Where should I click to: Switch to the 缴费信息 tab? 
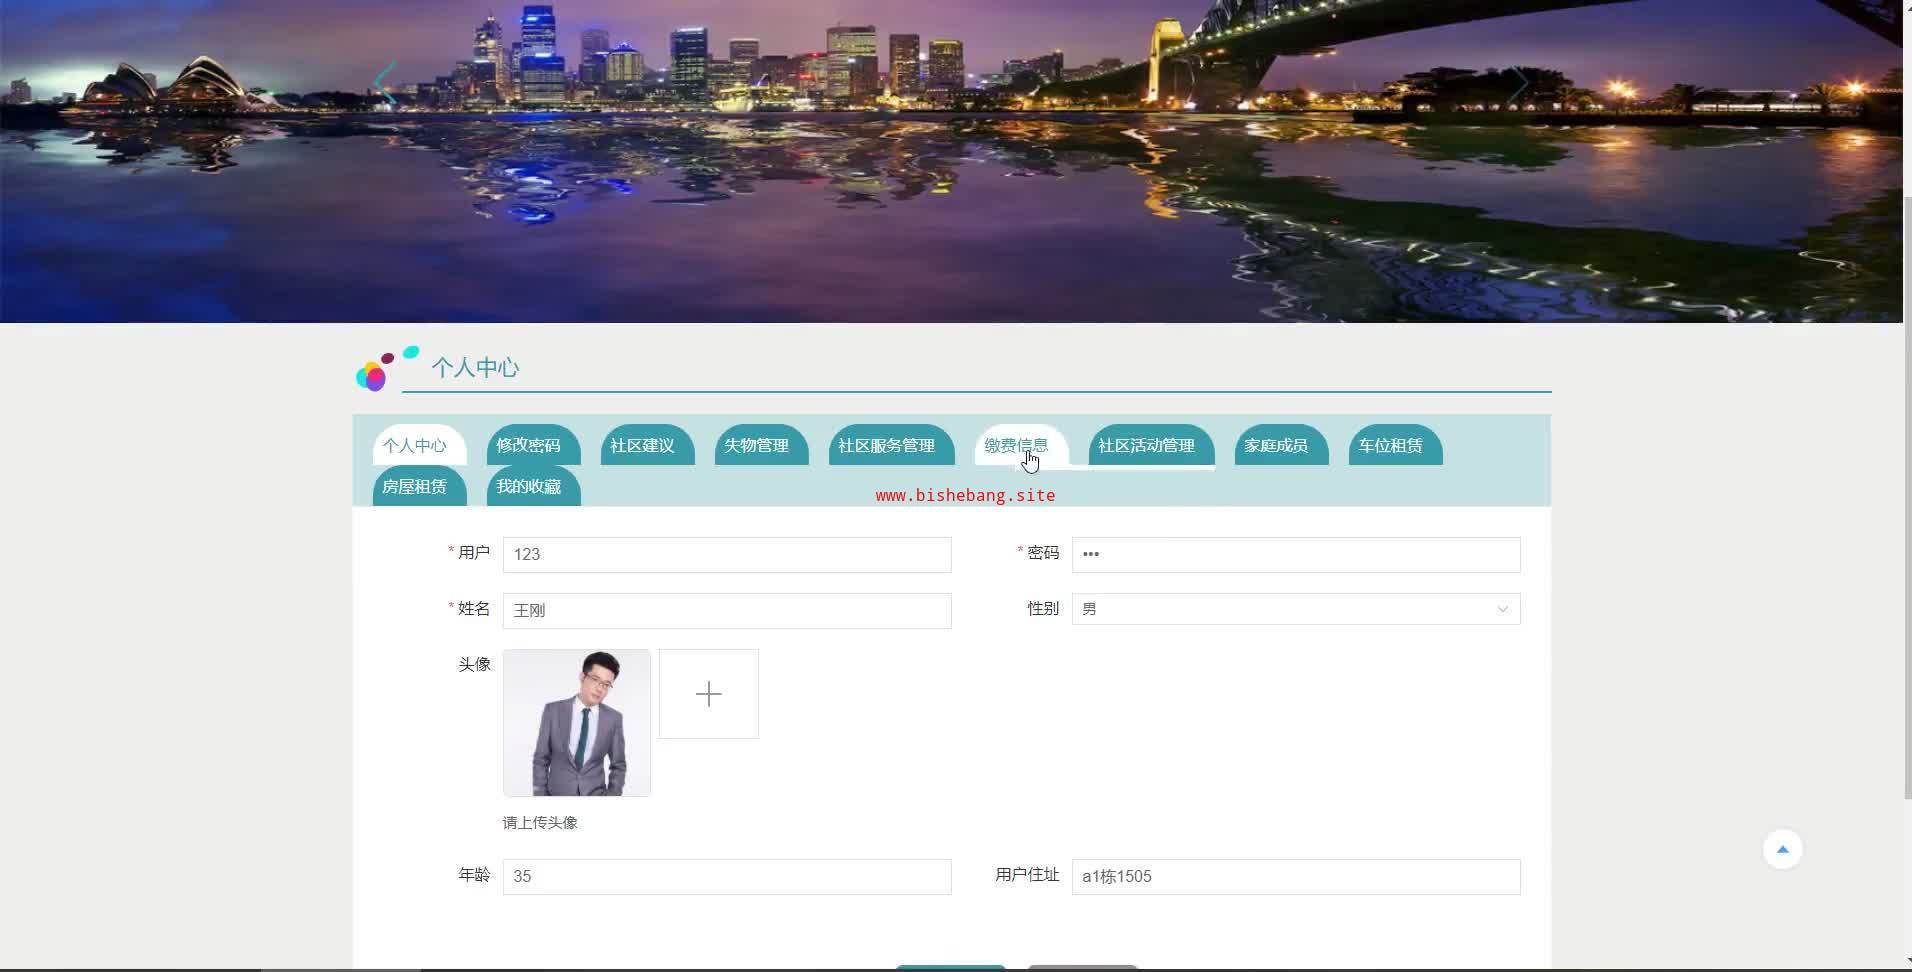(1021, 445)
